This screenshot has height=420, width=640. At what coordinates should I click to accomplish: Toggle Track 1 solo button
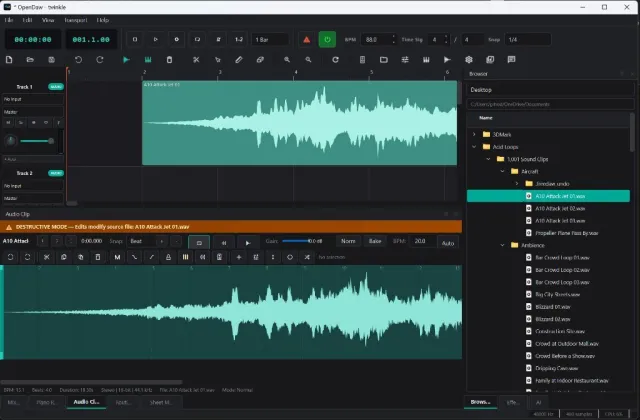click(21, 122)
